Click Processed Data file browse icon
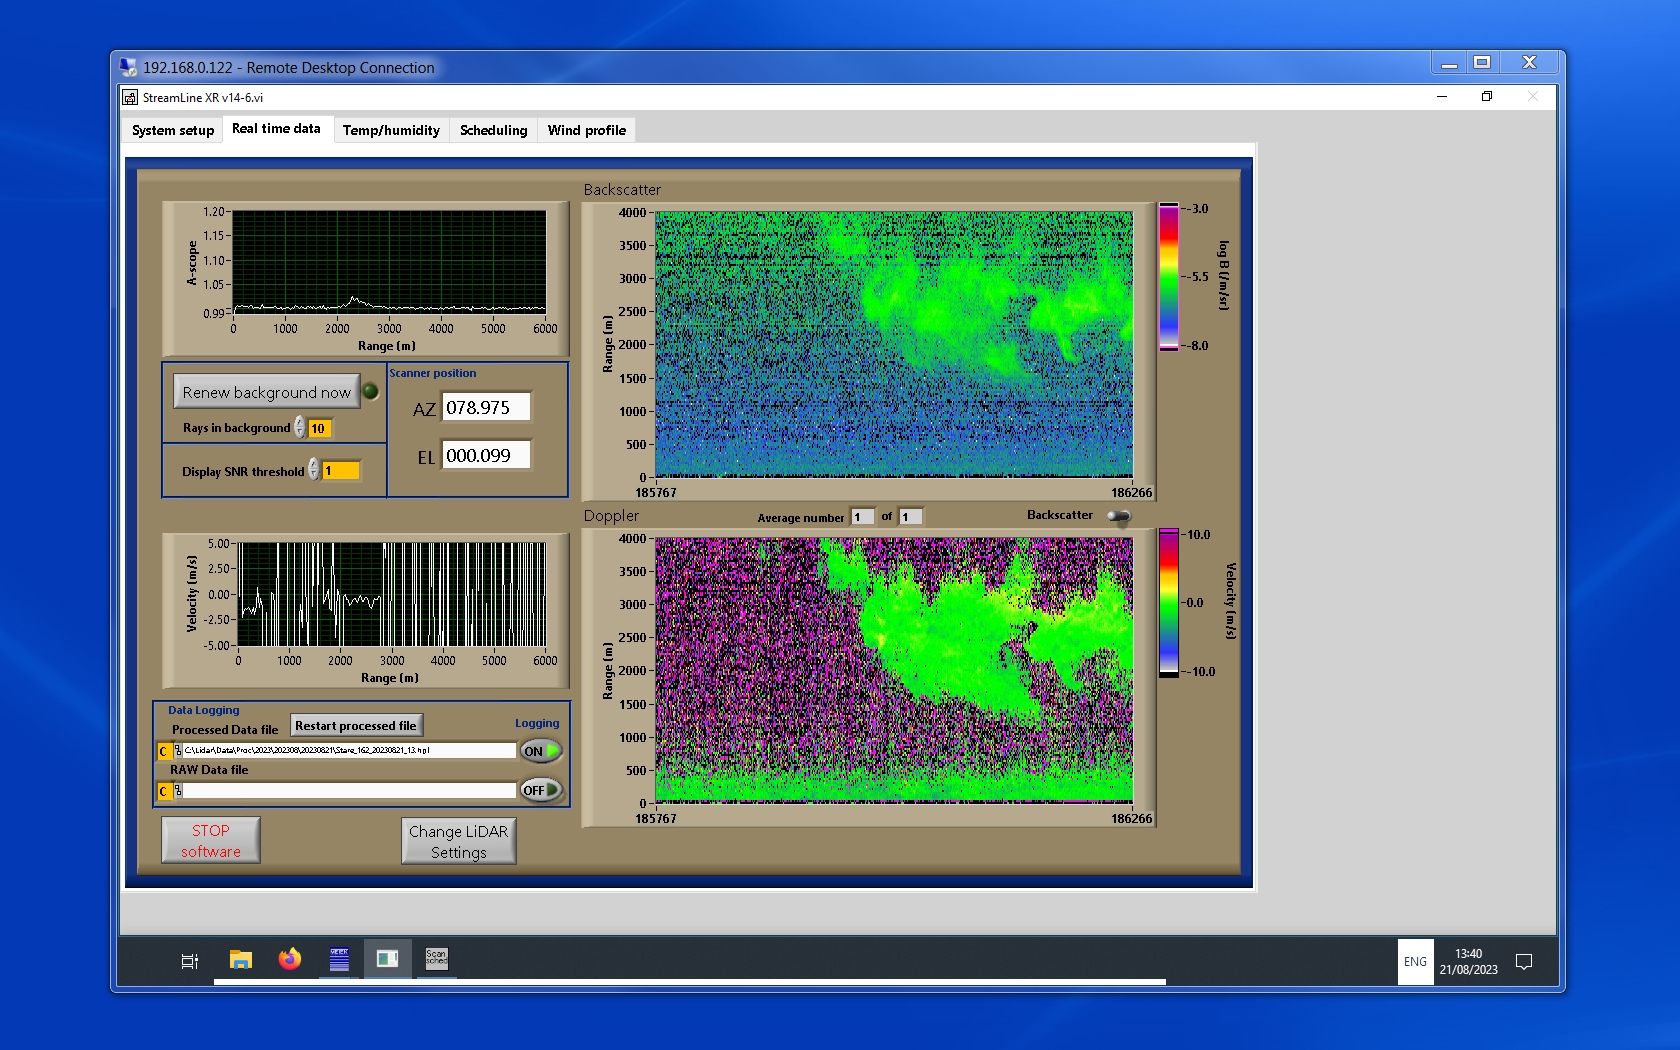The height and width of the screenshot is (1050, 1680). [177, 751]
